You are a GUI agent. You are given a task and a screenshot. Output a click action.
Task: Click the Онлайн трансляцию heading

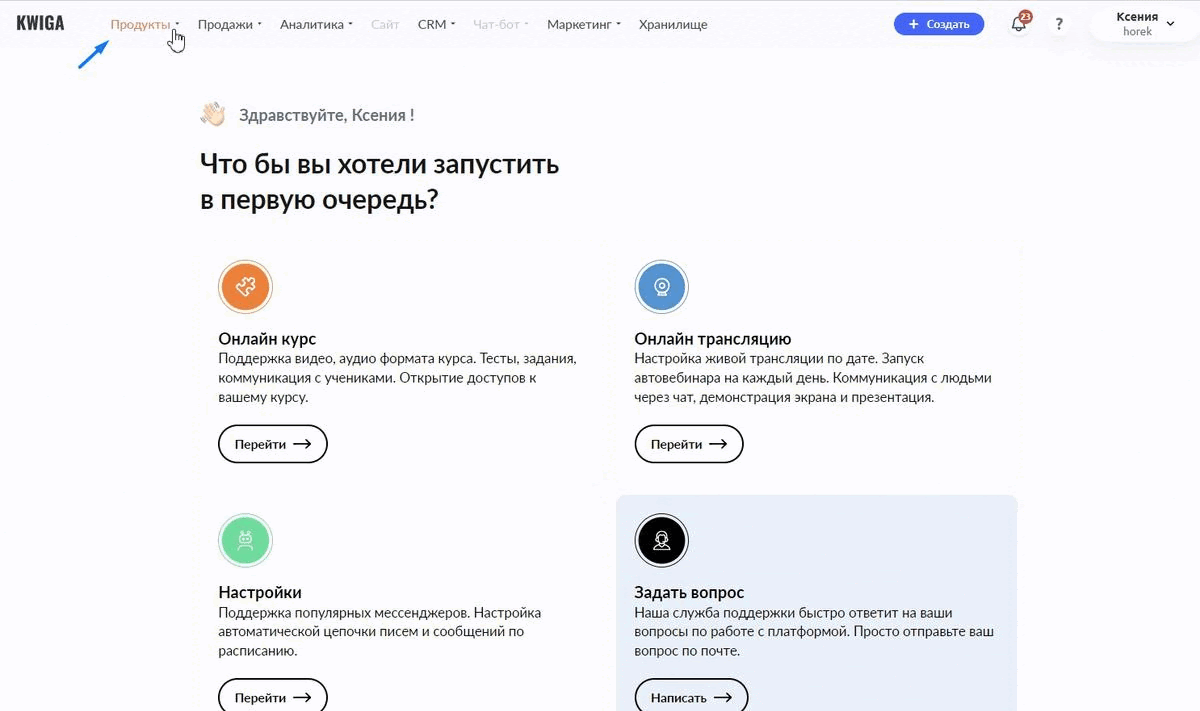[x=713, y=339]
